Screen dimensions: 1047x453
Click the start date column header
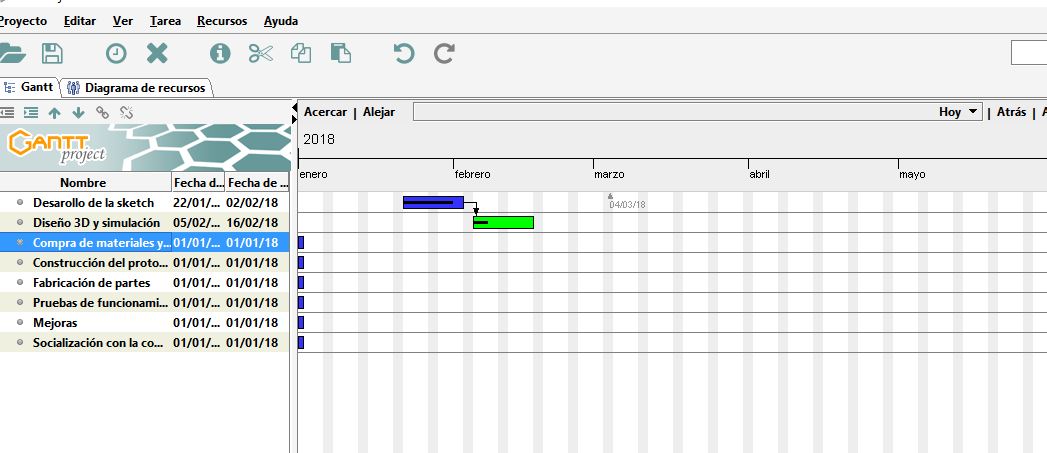coord(198,182)
